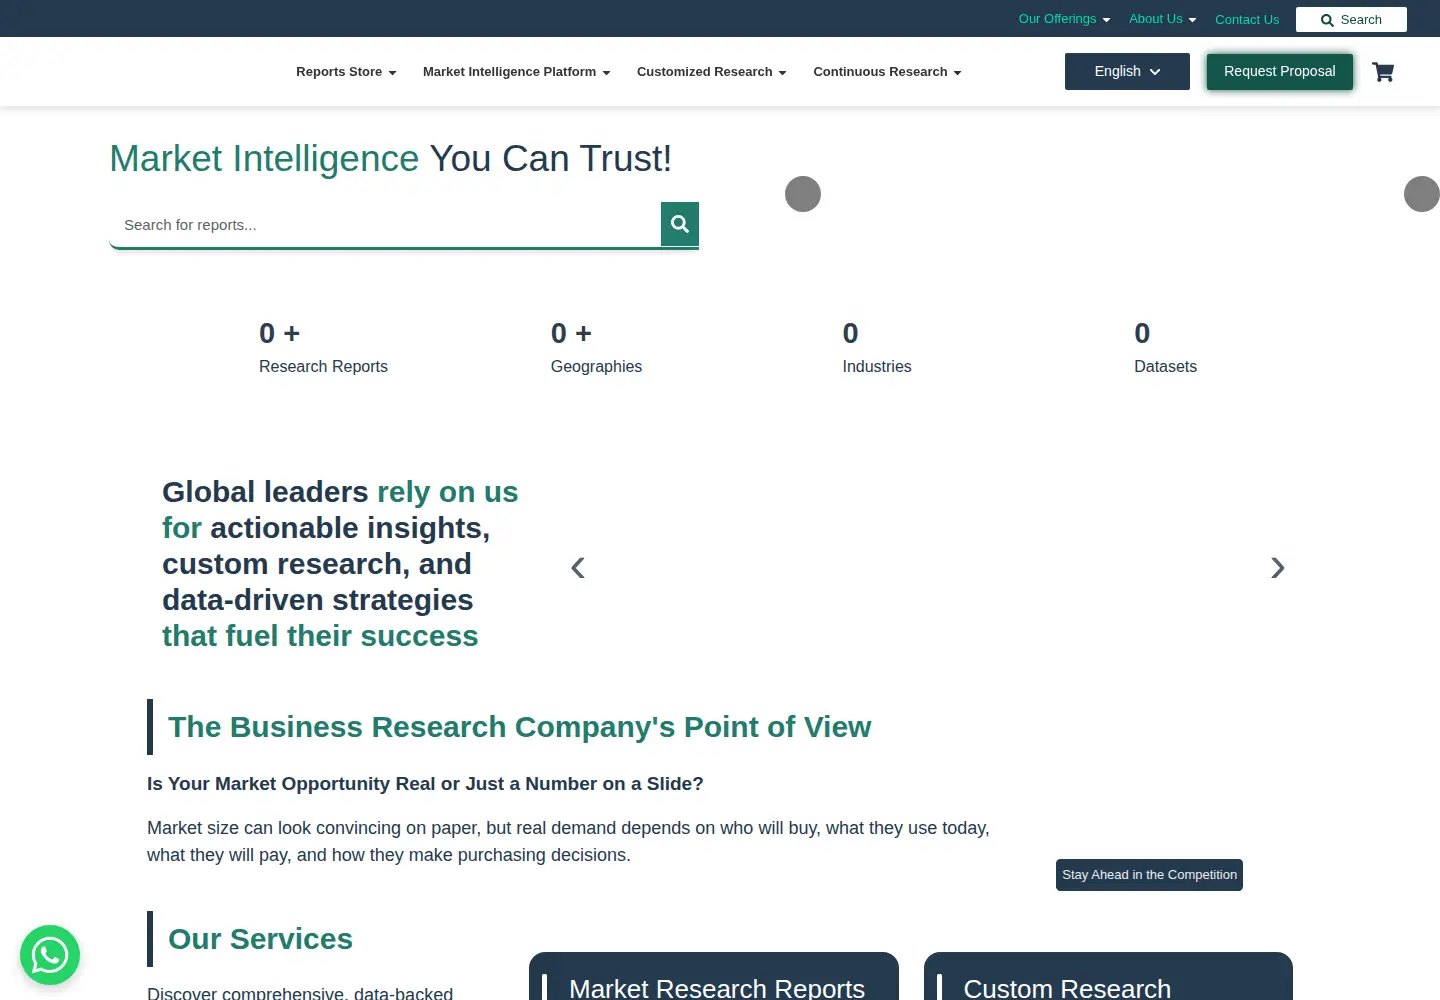Click the Datasets counter label
The width and height of the screenshot is (1440, 1000).
tap(1165, 367)
